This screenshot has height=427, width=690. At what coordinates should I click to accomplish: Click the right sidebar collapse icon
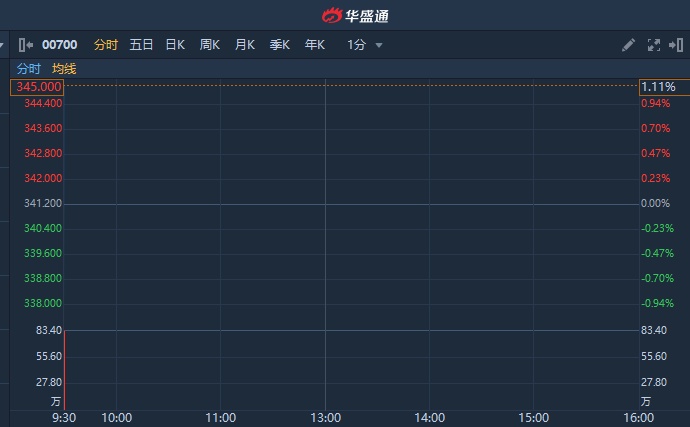coord(676,44)
